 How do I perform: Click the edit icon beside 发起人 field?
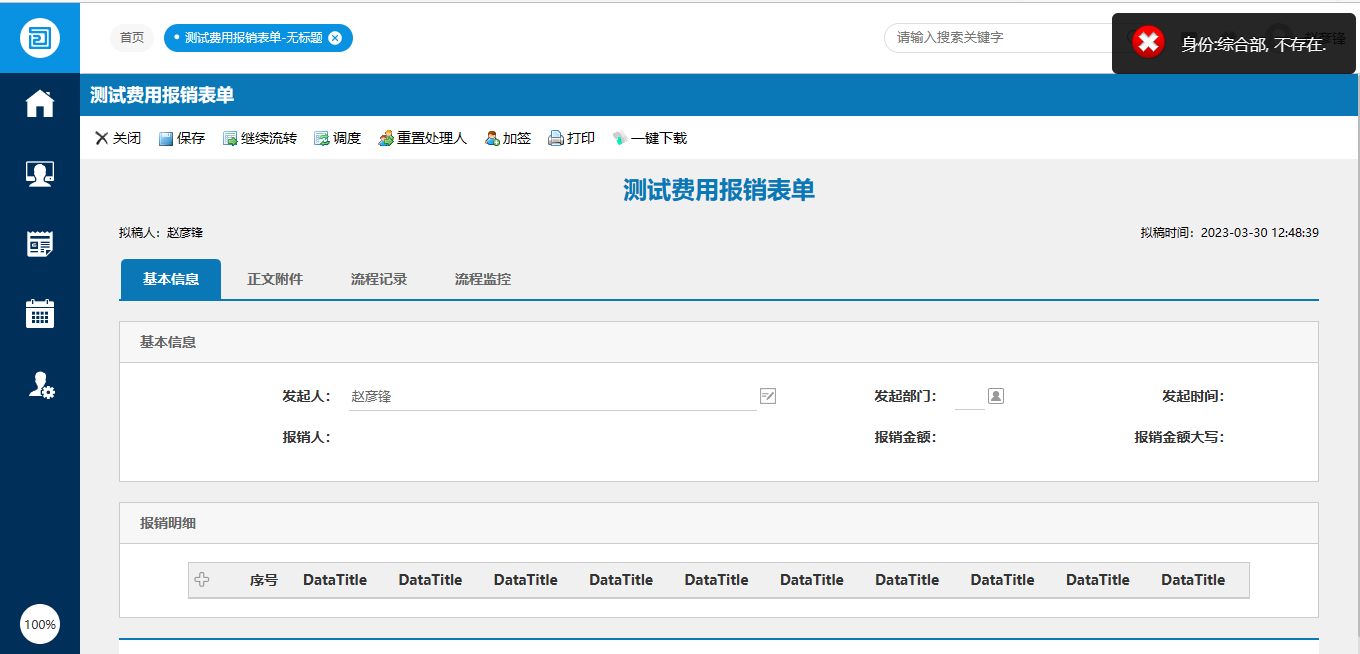tap(768, 396)
